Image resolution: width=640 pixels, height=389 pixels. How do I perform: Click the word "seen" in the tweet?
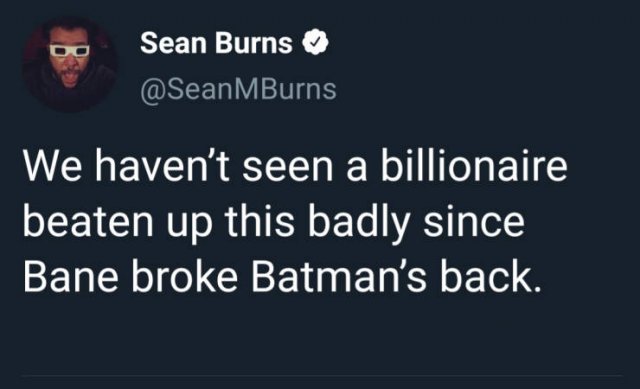288,170
